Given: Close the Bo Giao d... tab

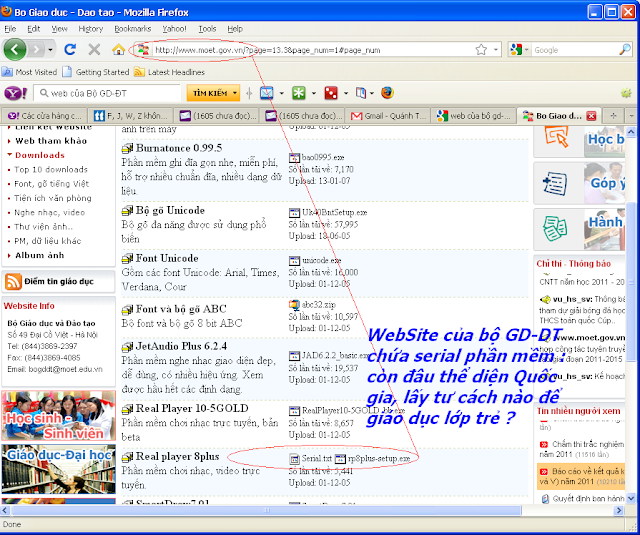Looking at the screenshot, I should tap(591, 116).
